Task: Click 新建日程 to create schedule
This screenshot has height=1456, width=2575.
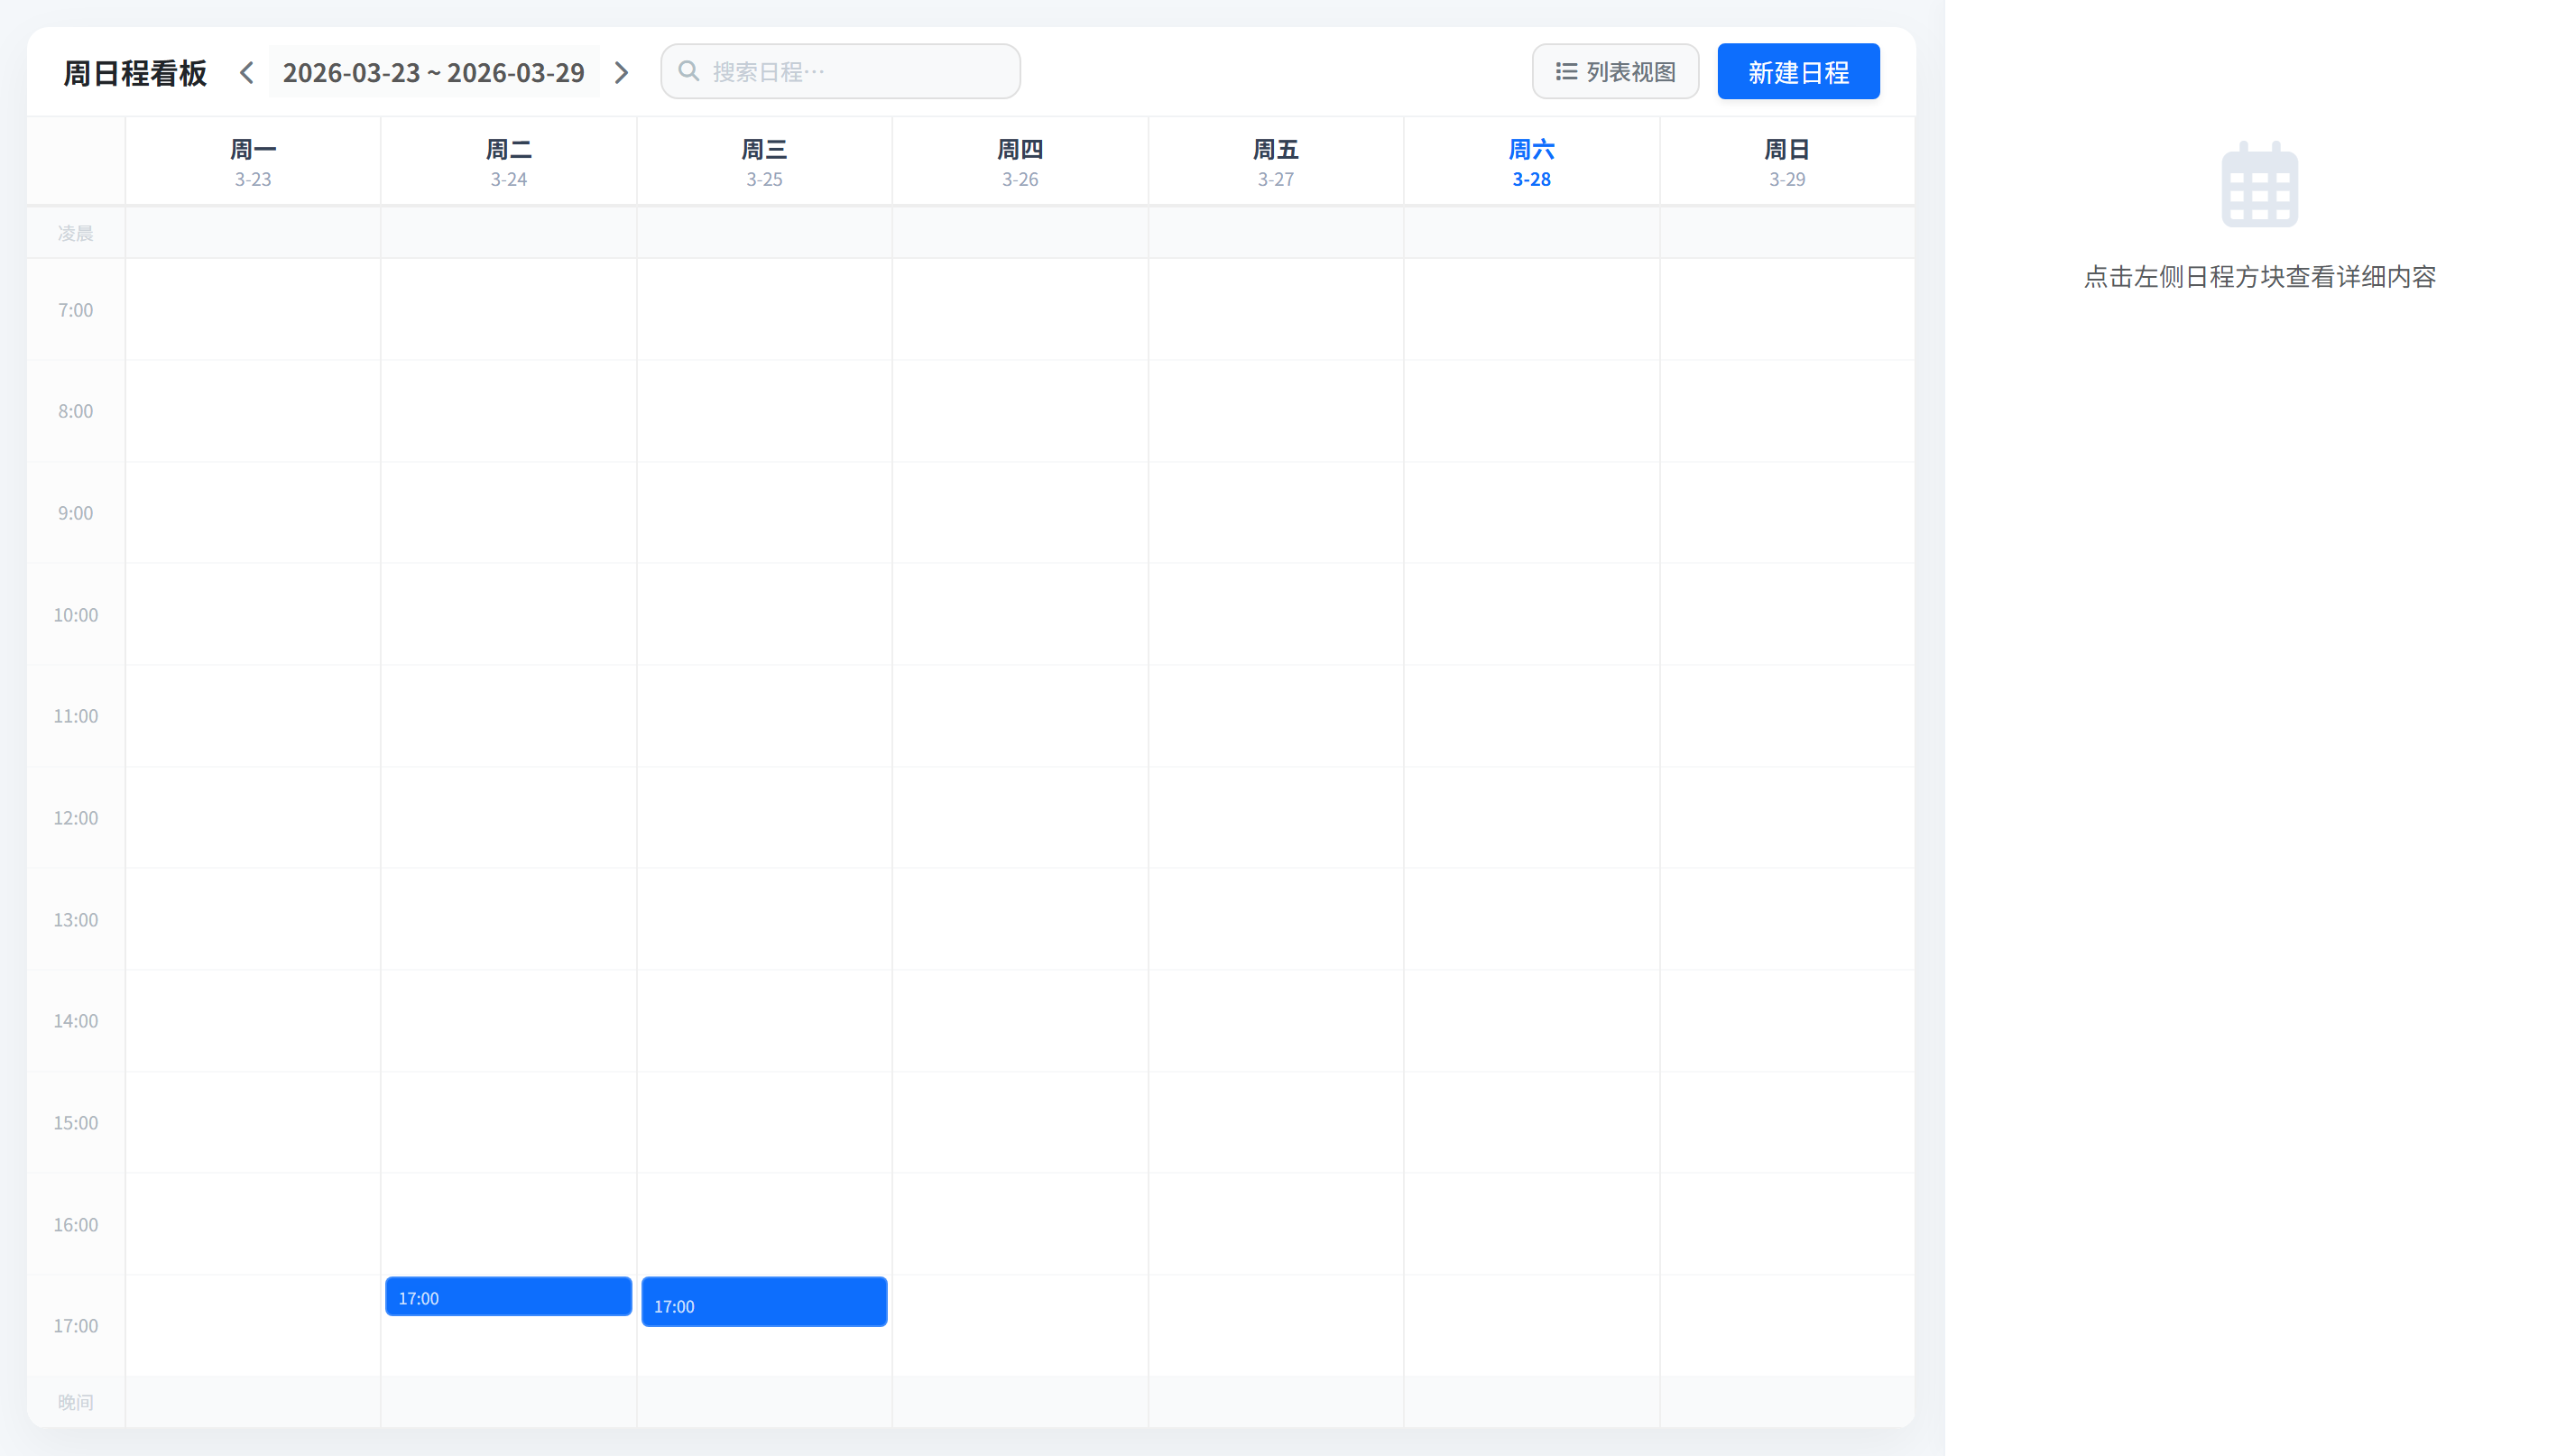Action: [1798, 72]
